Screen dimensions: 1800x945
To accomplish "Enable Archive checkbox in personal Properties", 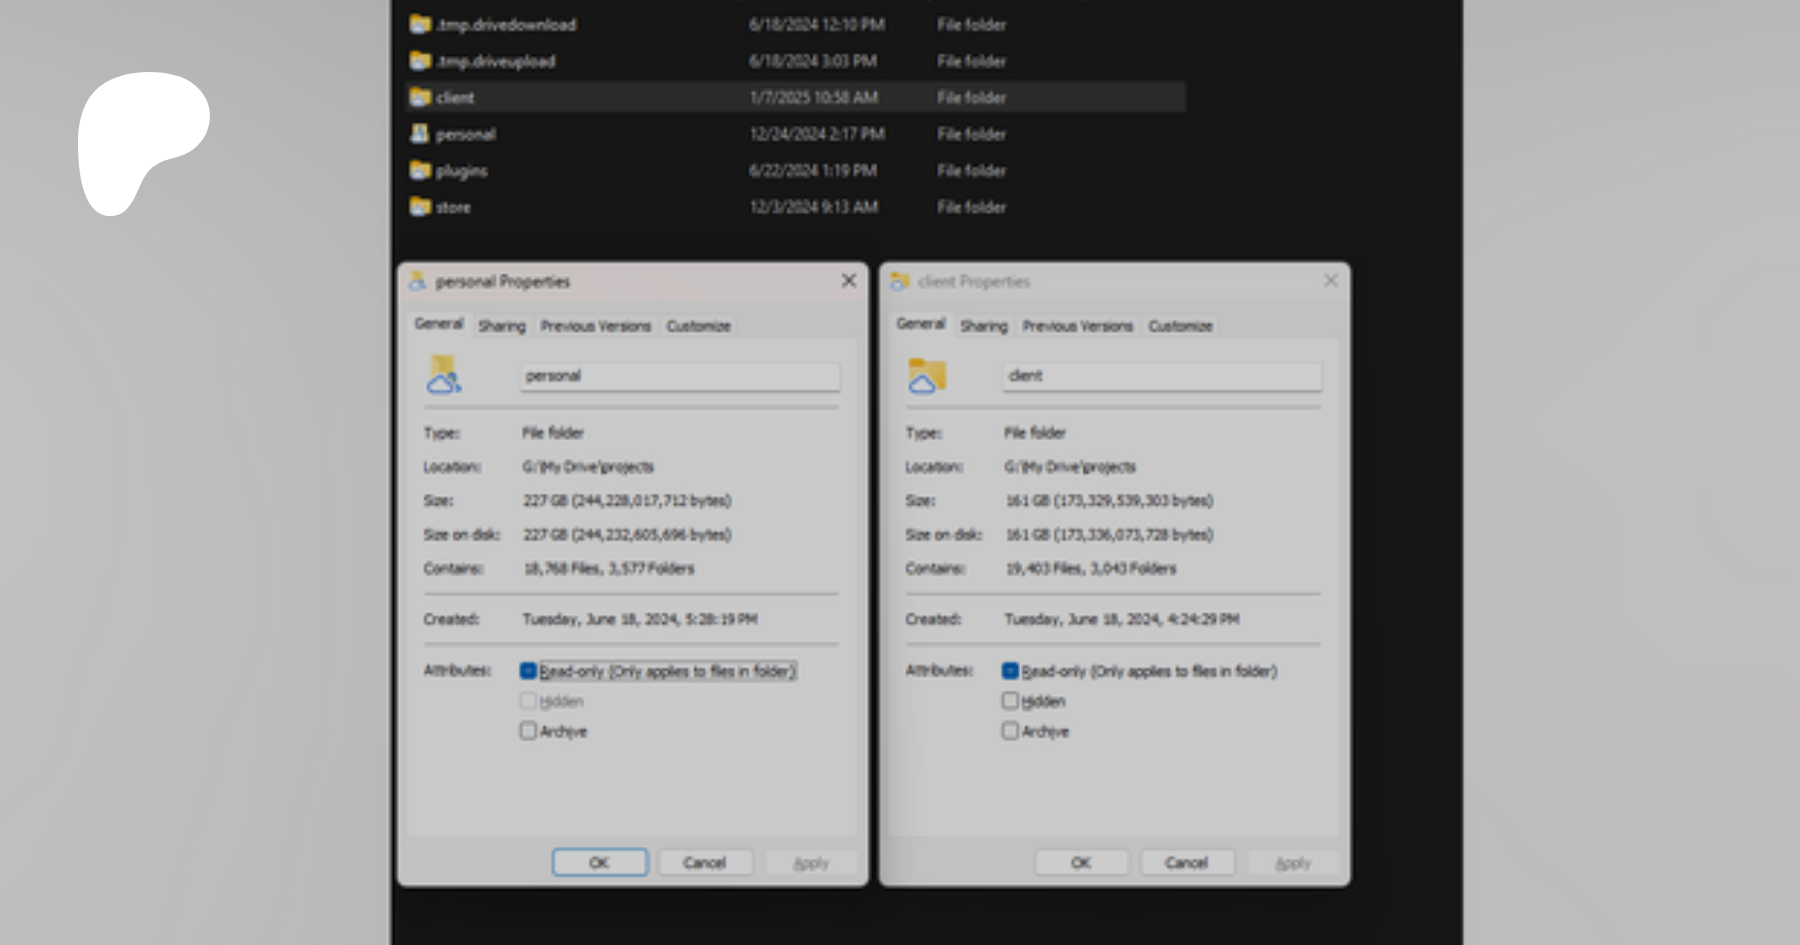I will (x=528, y=731).
